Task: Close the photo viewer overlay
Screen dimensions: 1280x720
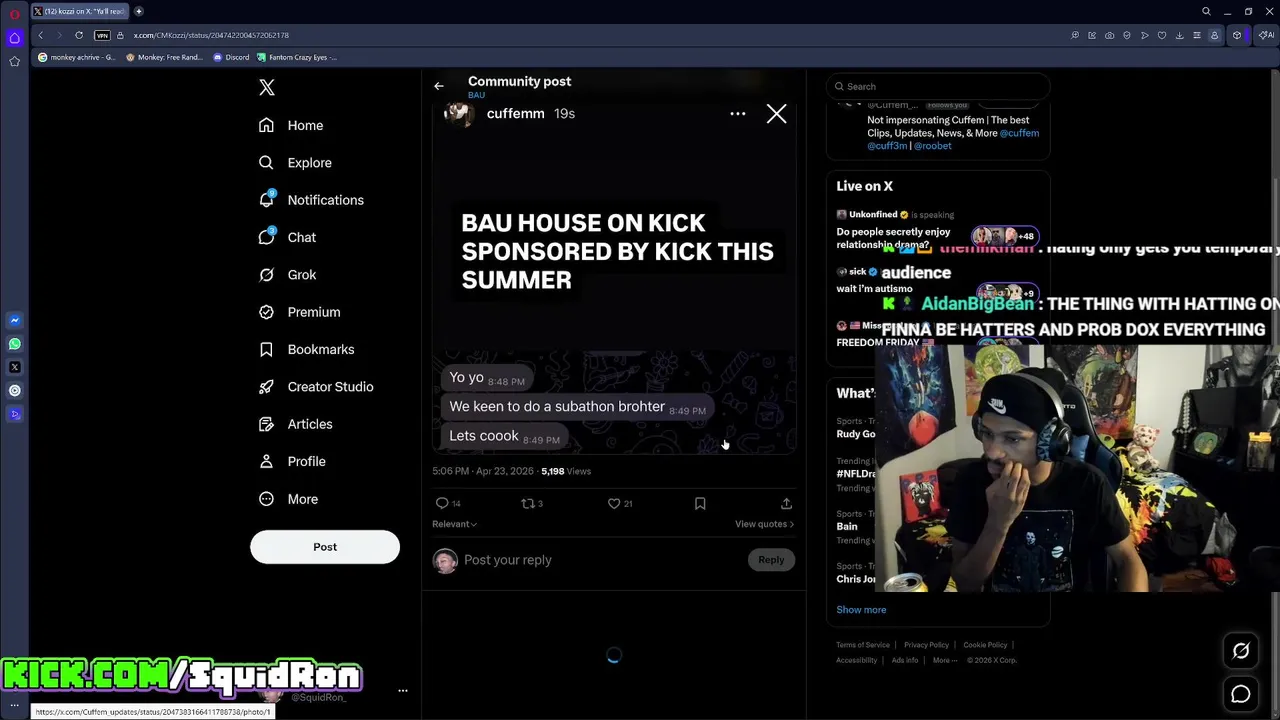Action: (x=776, y=114)
